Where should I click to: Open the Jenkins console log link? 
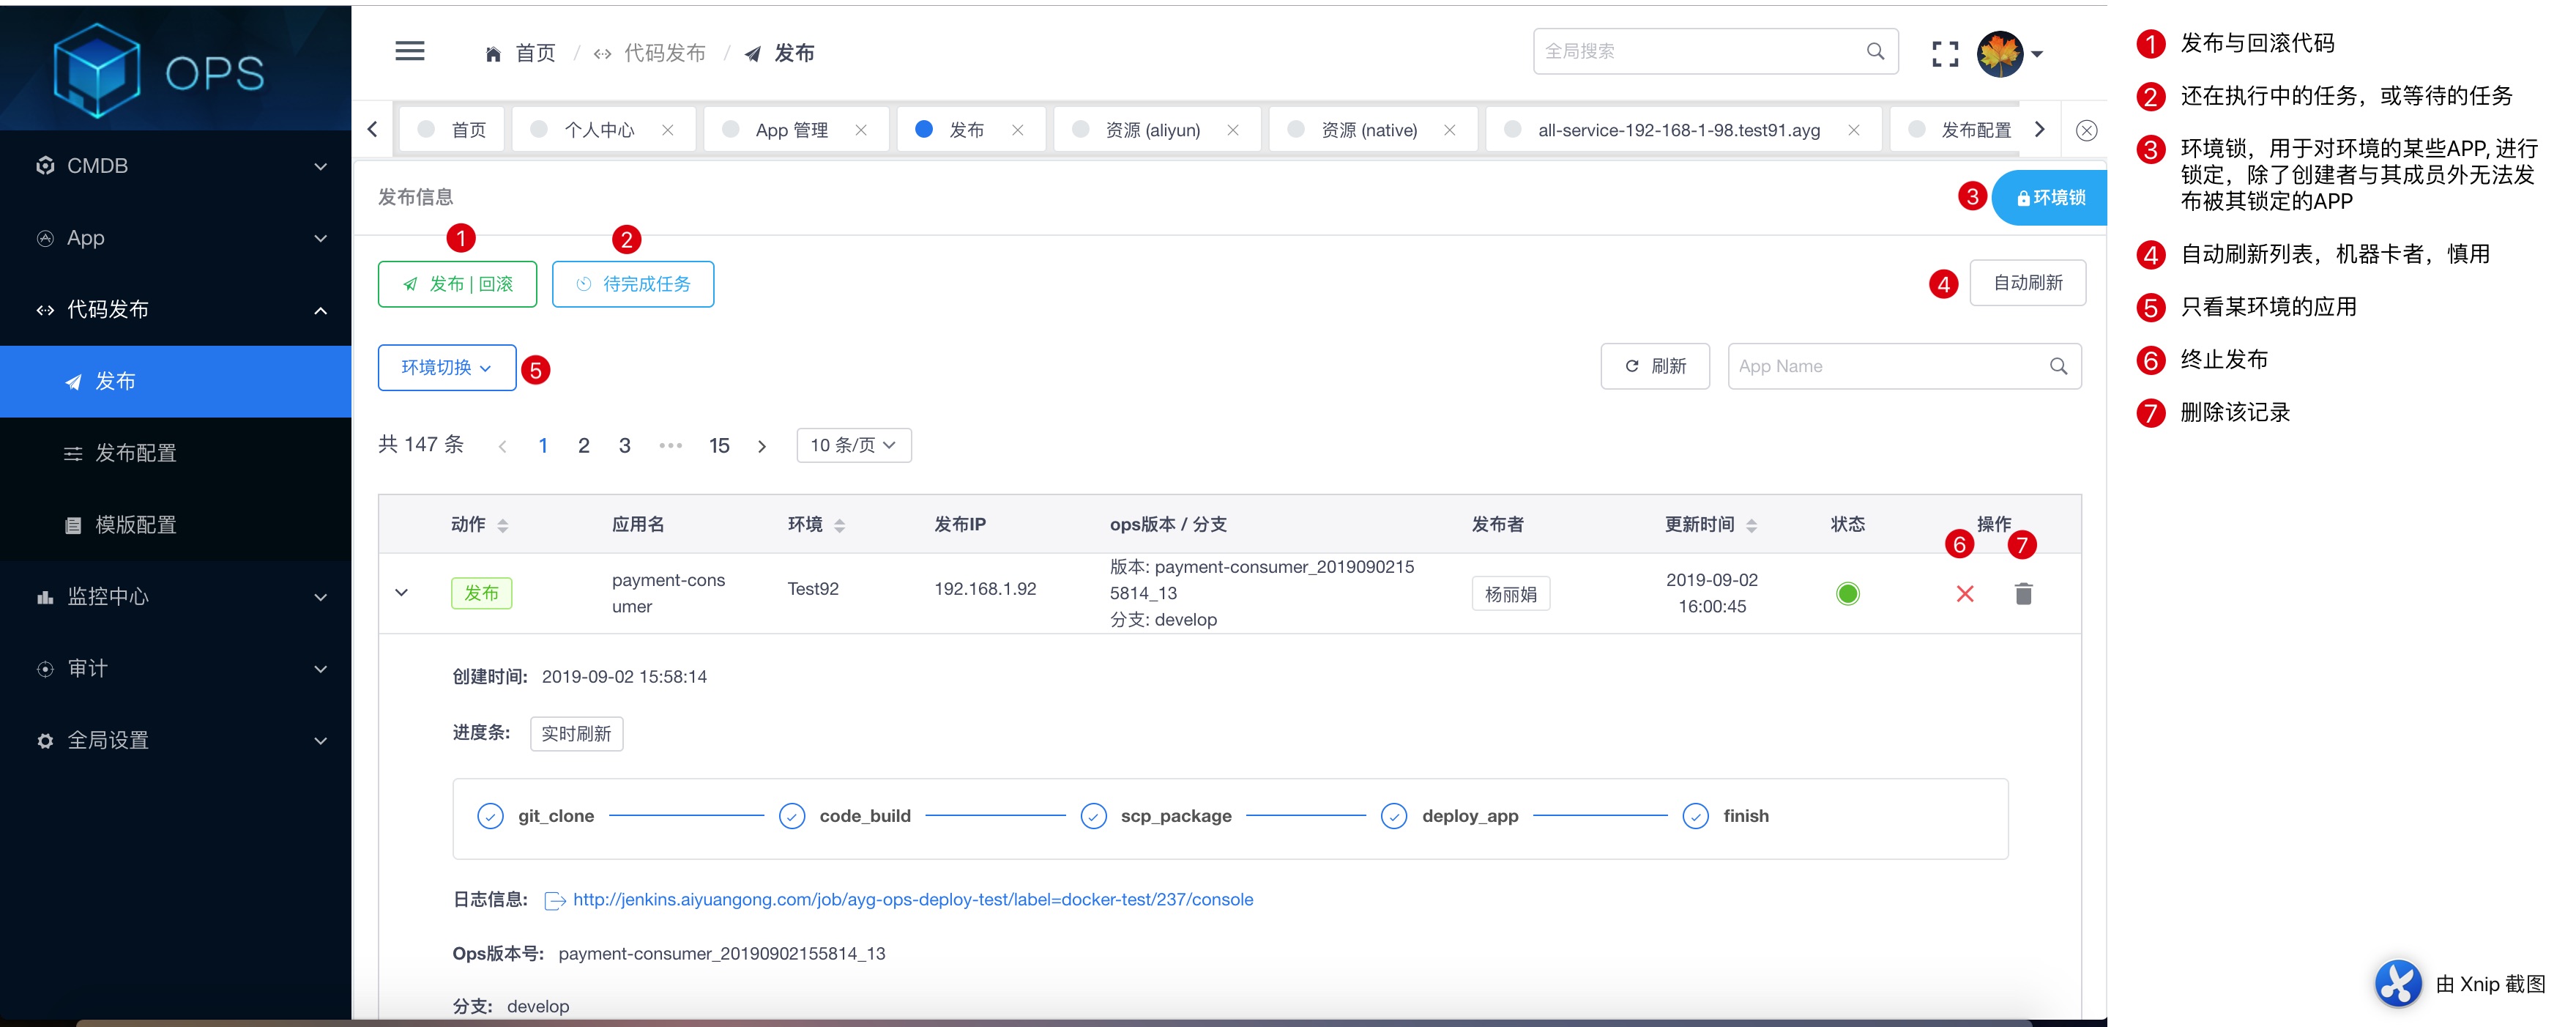tap(912, 900)
